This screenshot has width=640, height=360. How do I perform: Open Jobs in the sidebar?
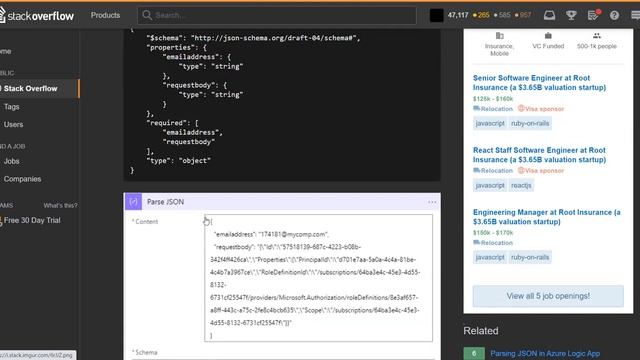(x=11, y=161)
